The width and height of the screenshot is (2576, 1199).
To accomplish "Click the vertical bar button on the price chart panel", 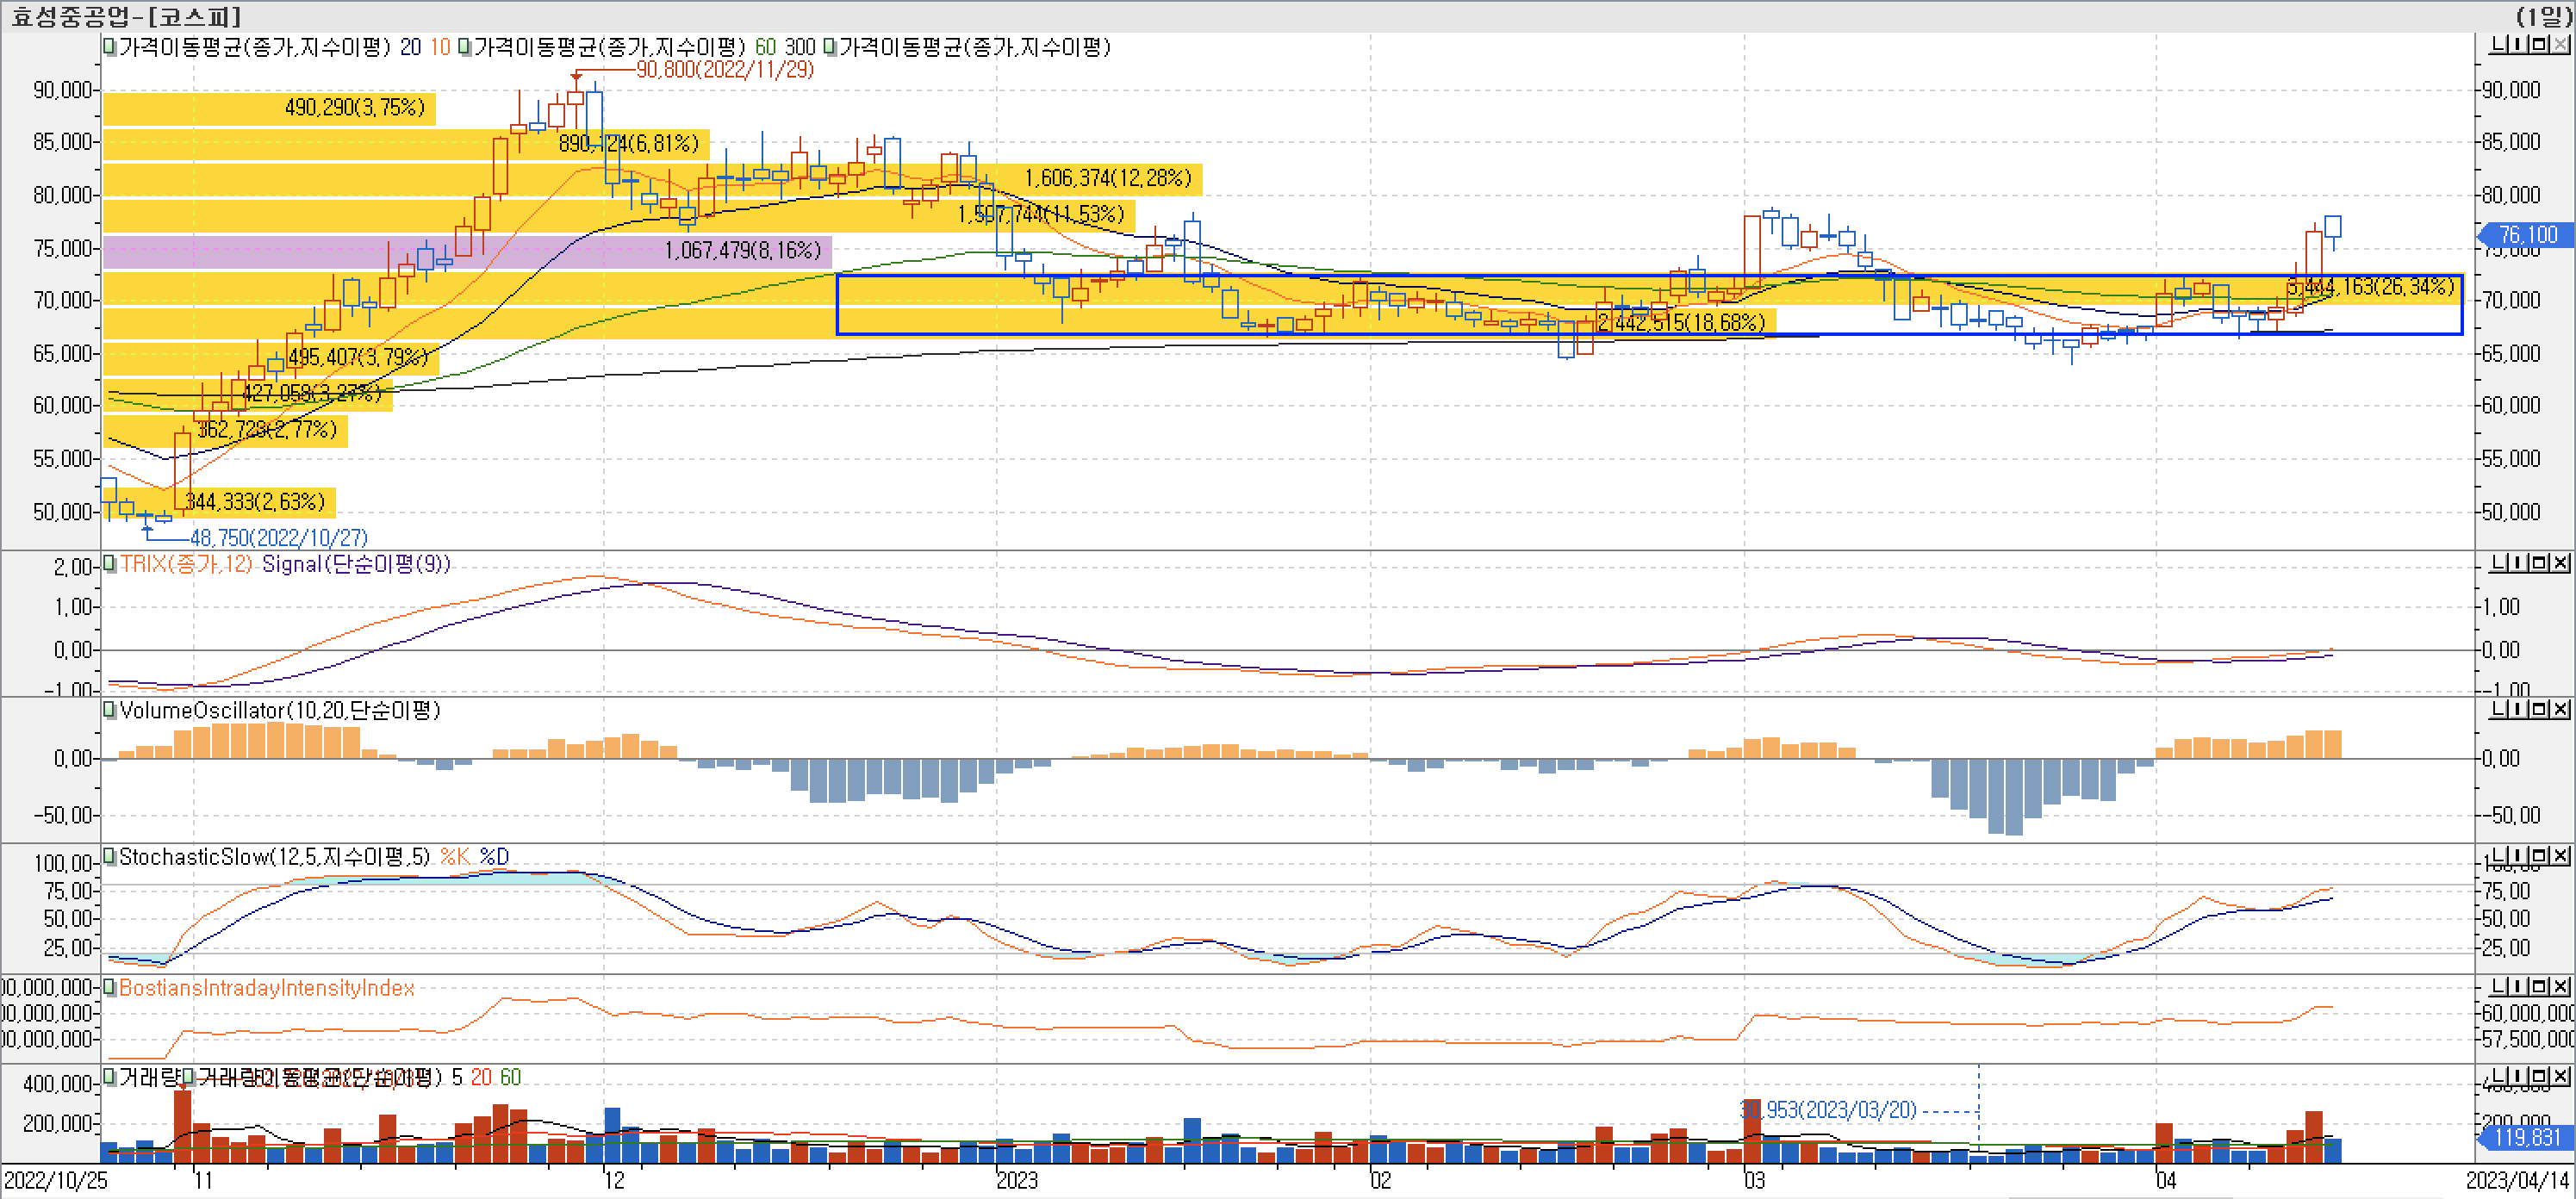I will 2518,45.
